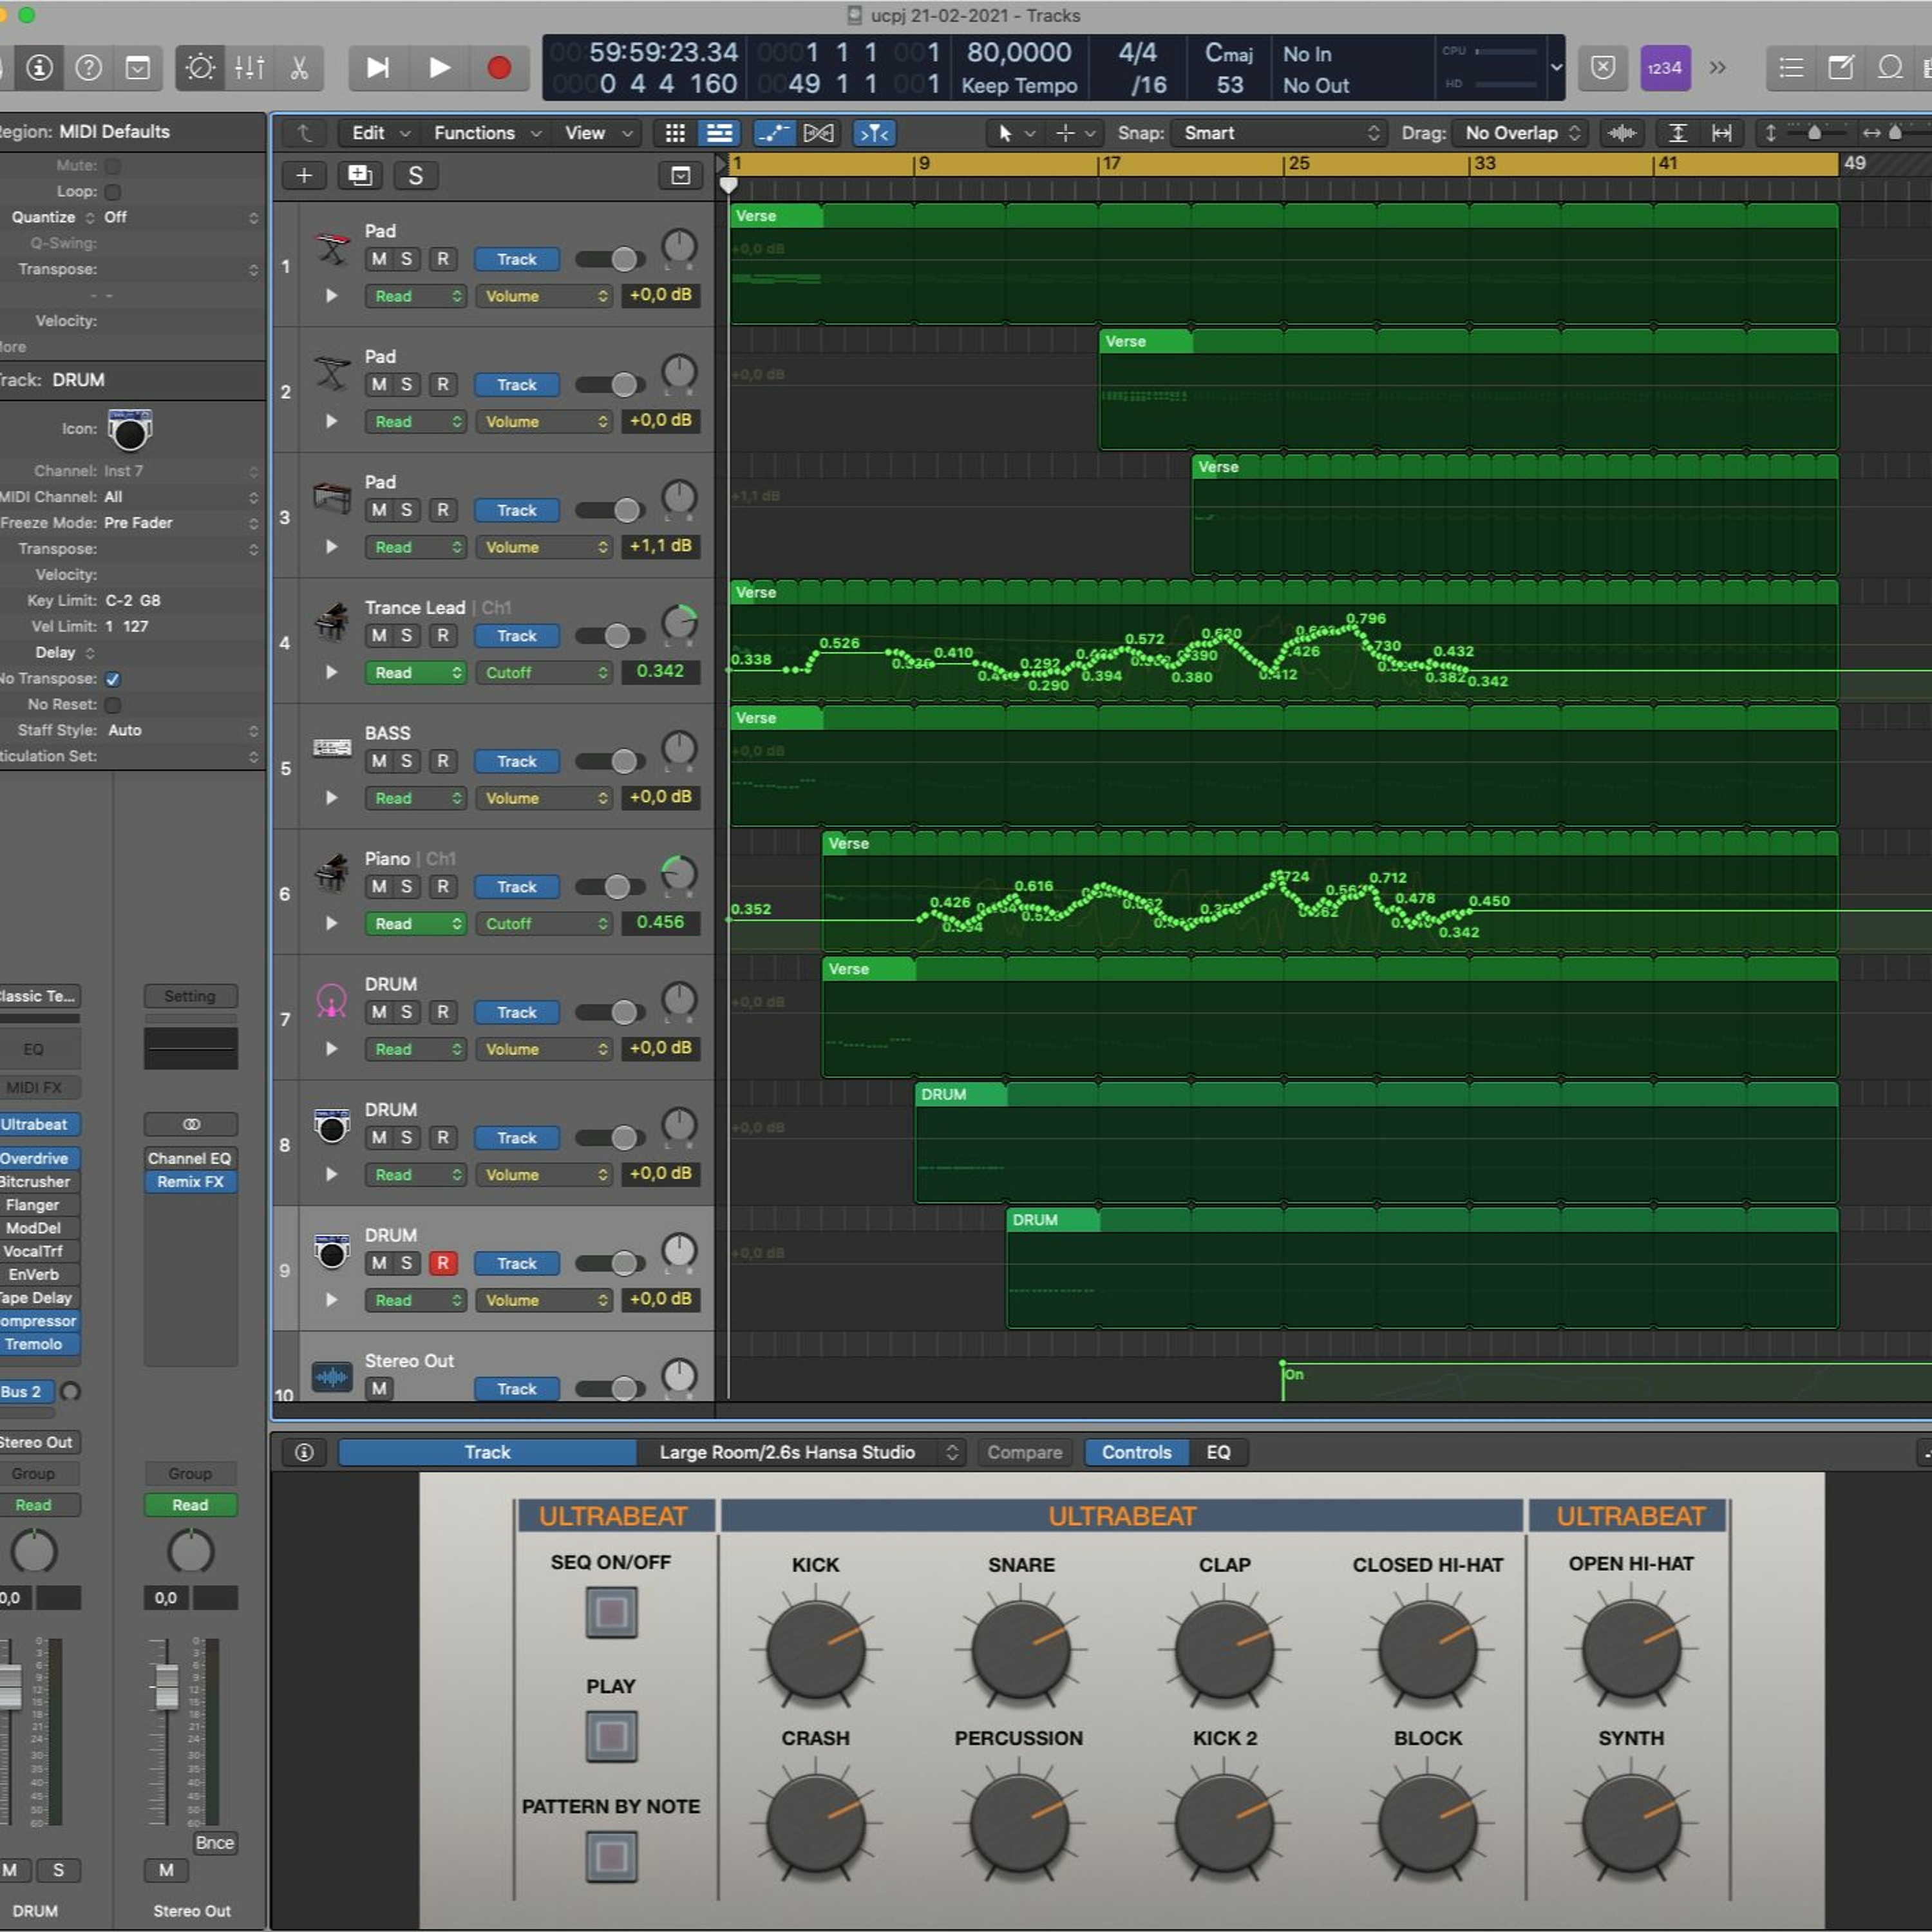Click the KICK knob in Ultrabeat
Screen dimensions: 1932x1932
click(816, 1651)
